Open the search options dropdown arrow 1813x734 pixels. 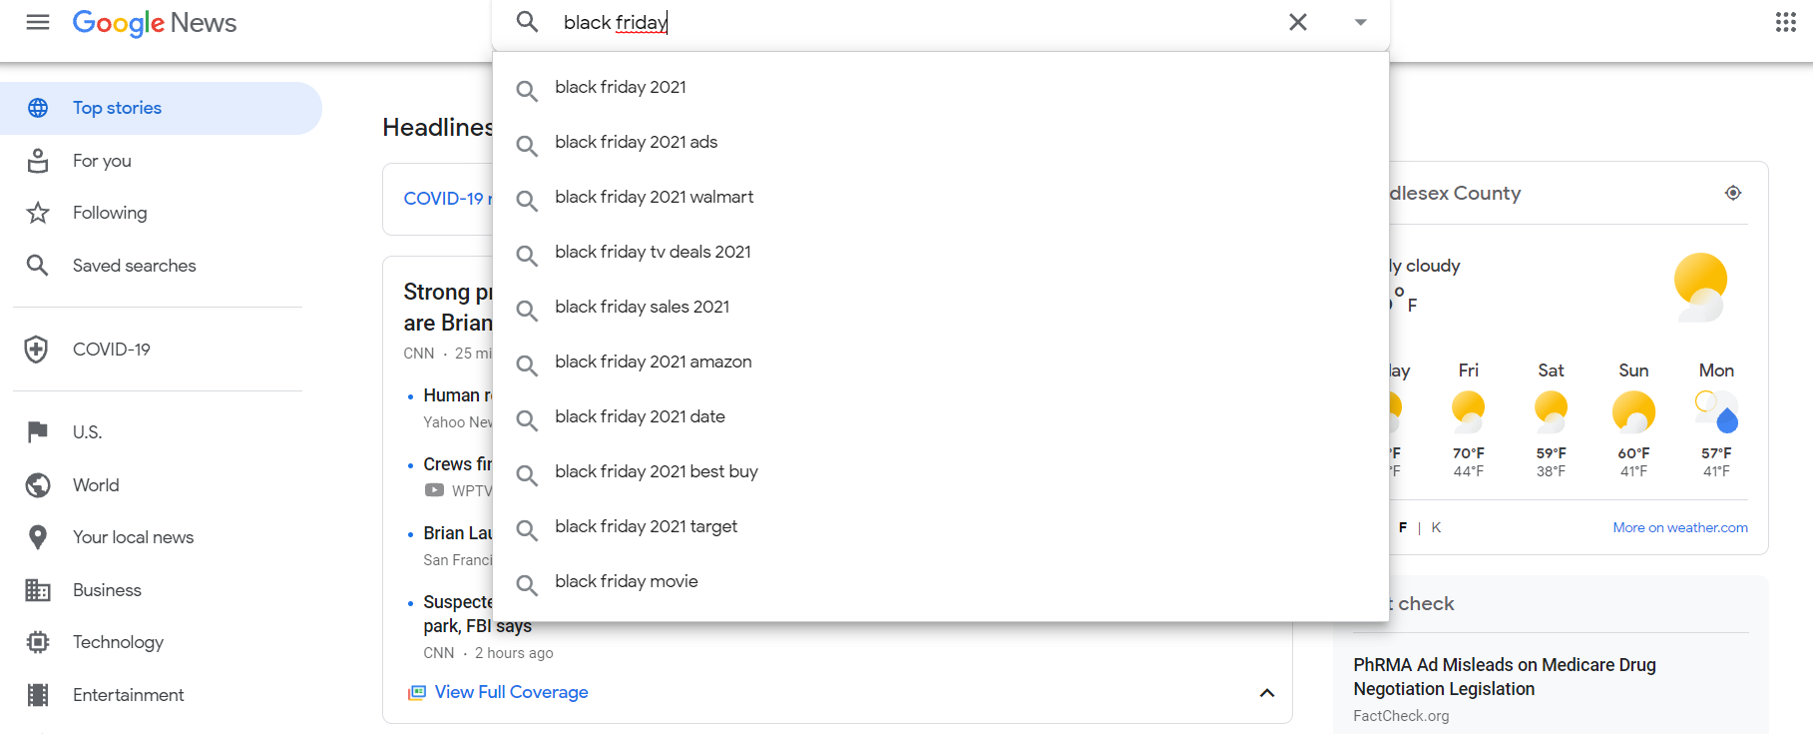coord(1359,22)
